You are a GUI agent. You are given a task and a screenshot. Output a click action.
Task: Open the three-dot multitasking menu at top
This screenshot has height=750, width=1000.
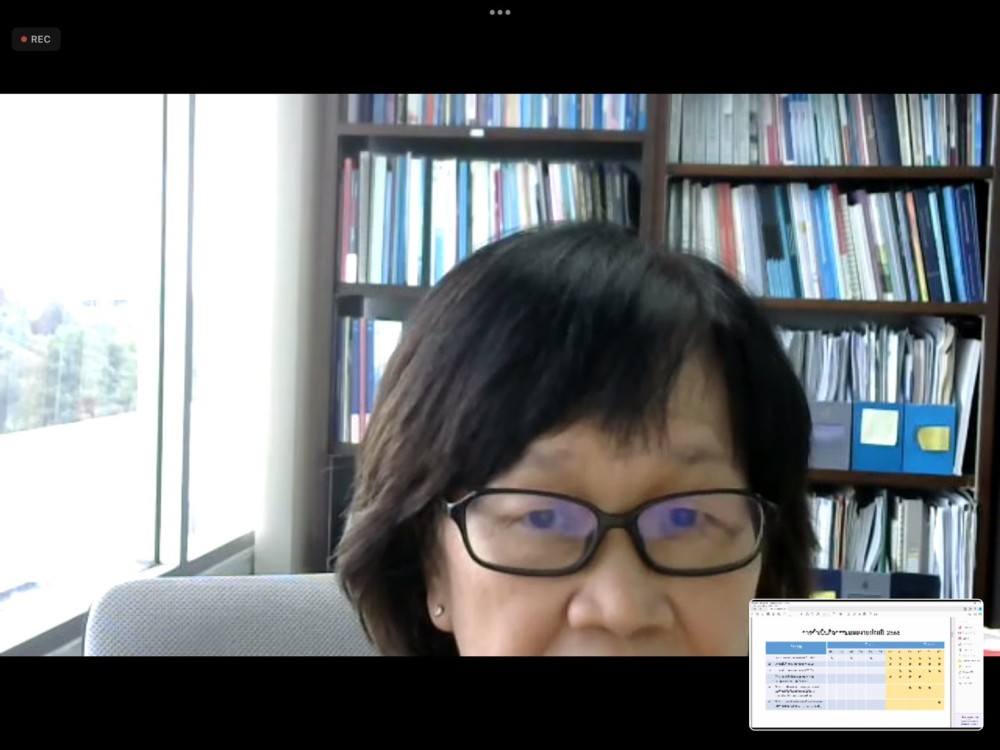(x=500, y=12)
